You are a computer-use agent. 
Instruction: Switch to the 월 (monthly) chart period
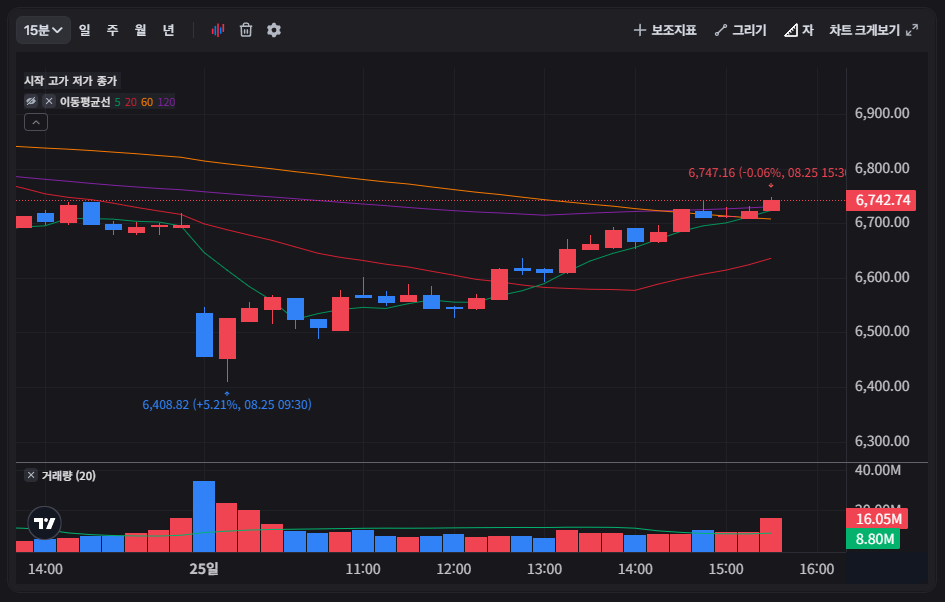140,30
